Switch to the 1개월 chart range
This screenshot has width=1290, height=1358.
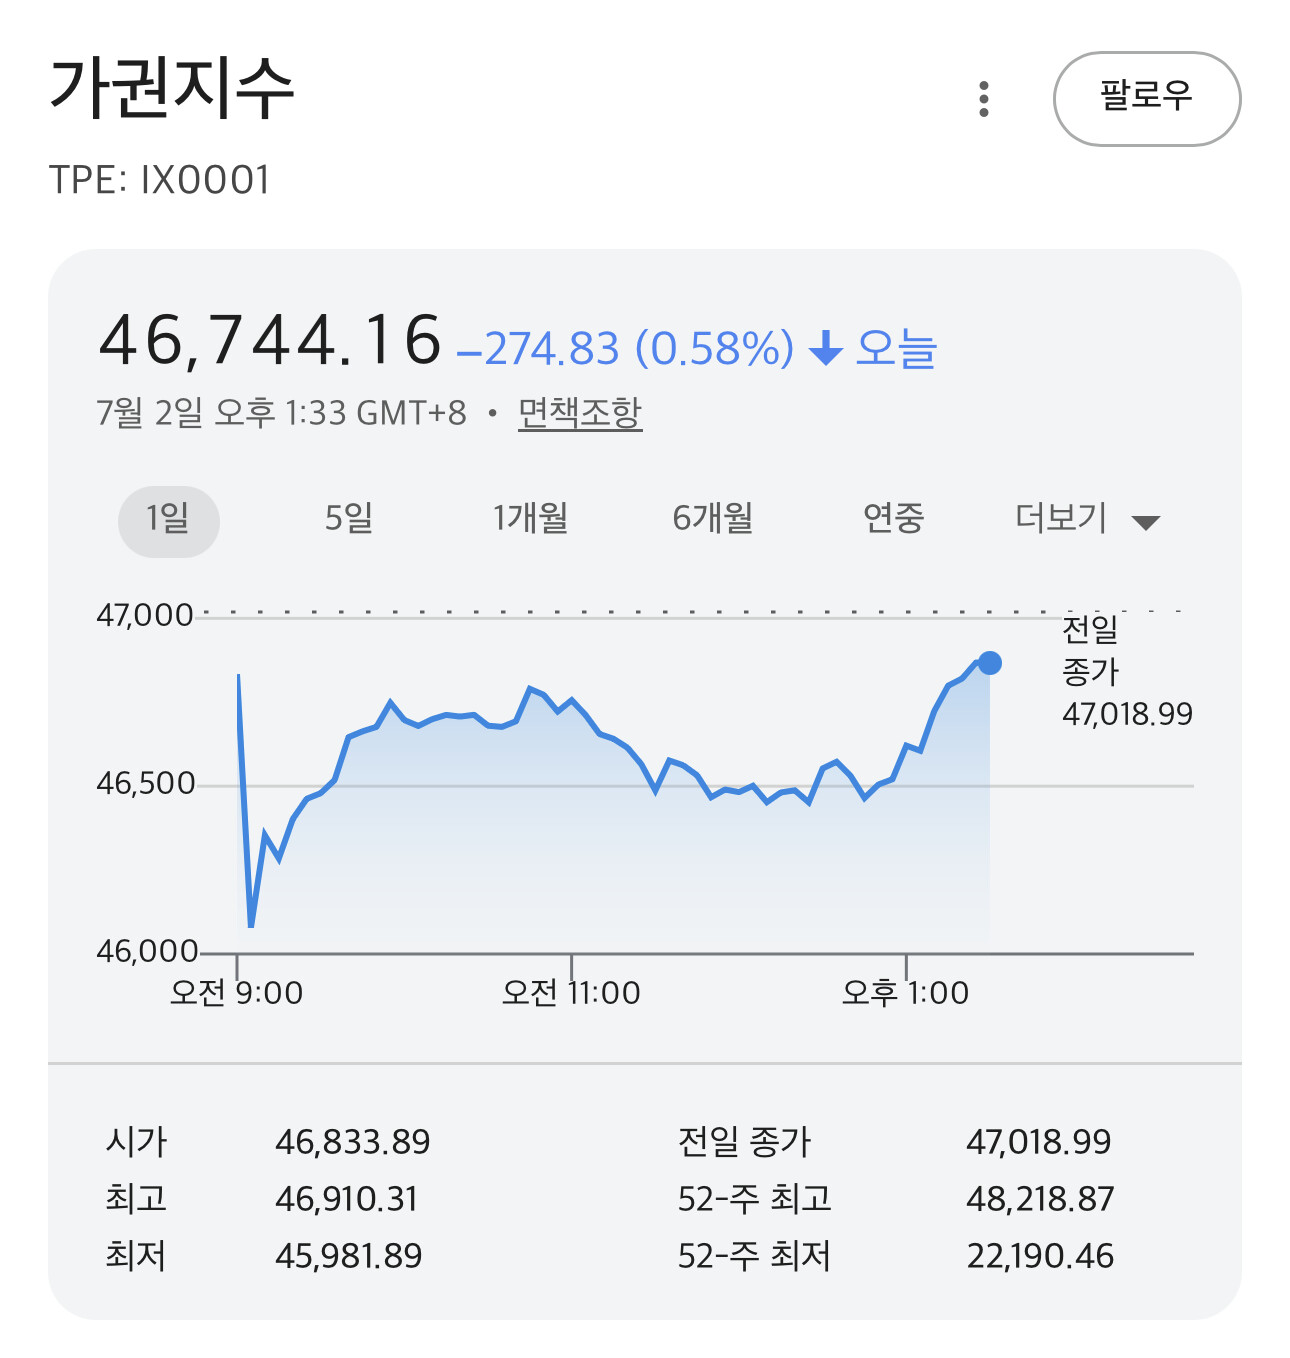530,518
